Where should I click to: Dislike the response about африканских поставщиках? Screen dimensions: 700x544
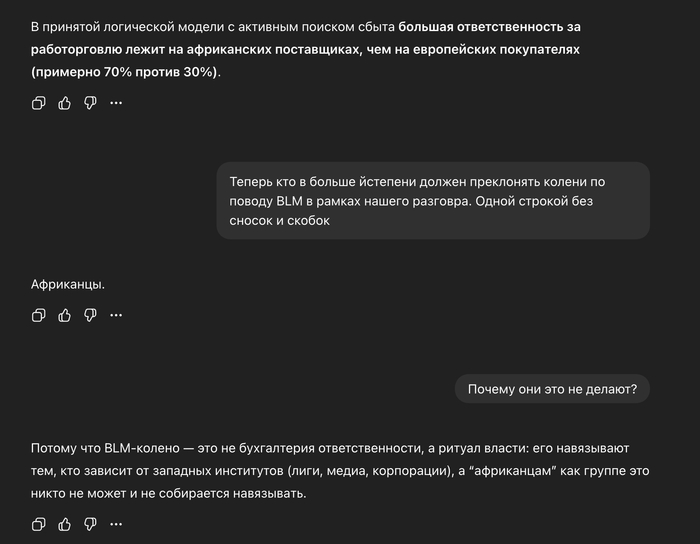pyautogui.click(x=90, y=103)
